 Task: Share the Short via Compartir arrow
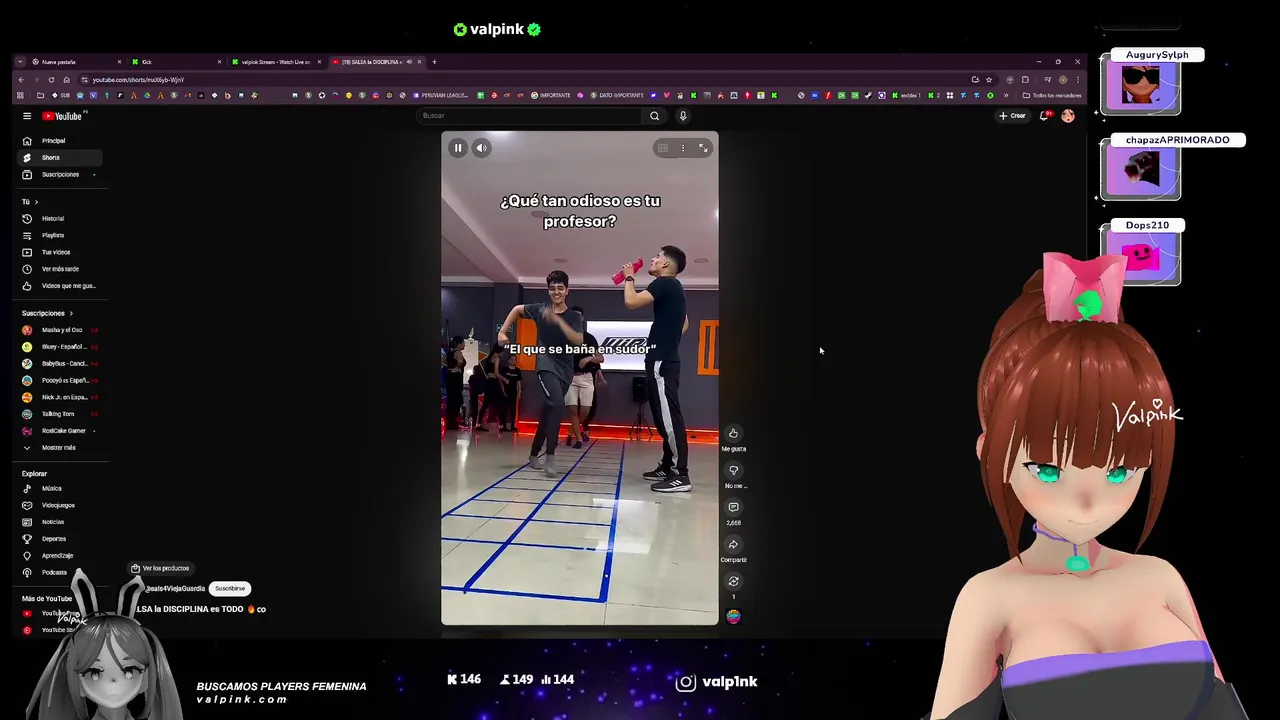point(733,544)
